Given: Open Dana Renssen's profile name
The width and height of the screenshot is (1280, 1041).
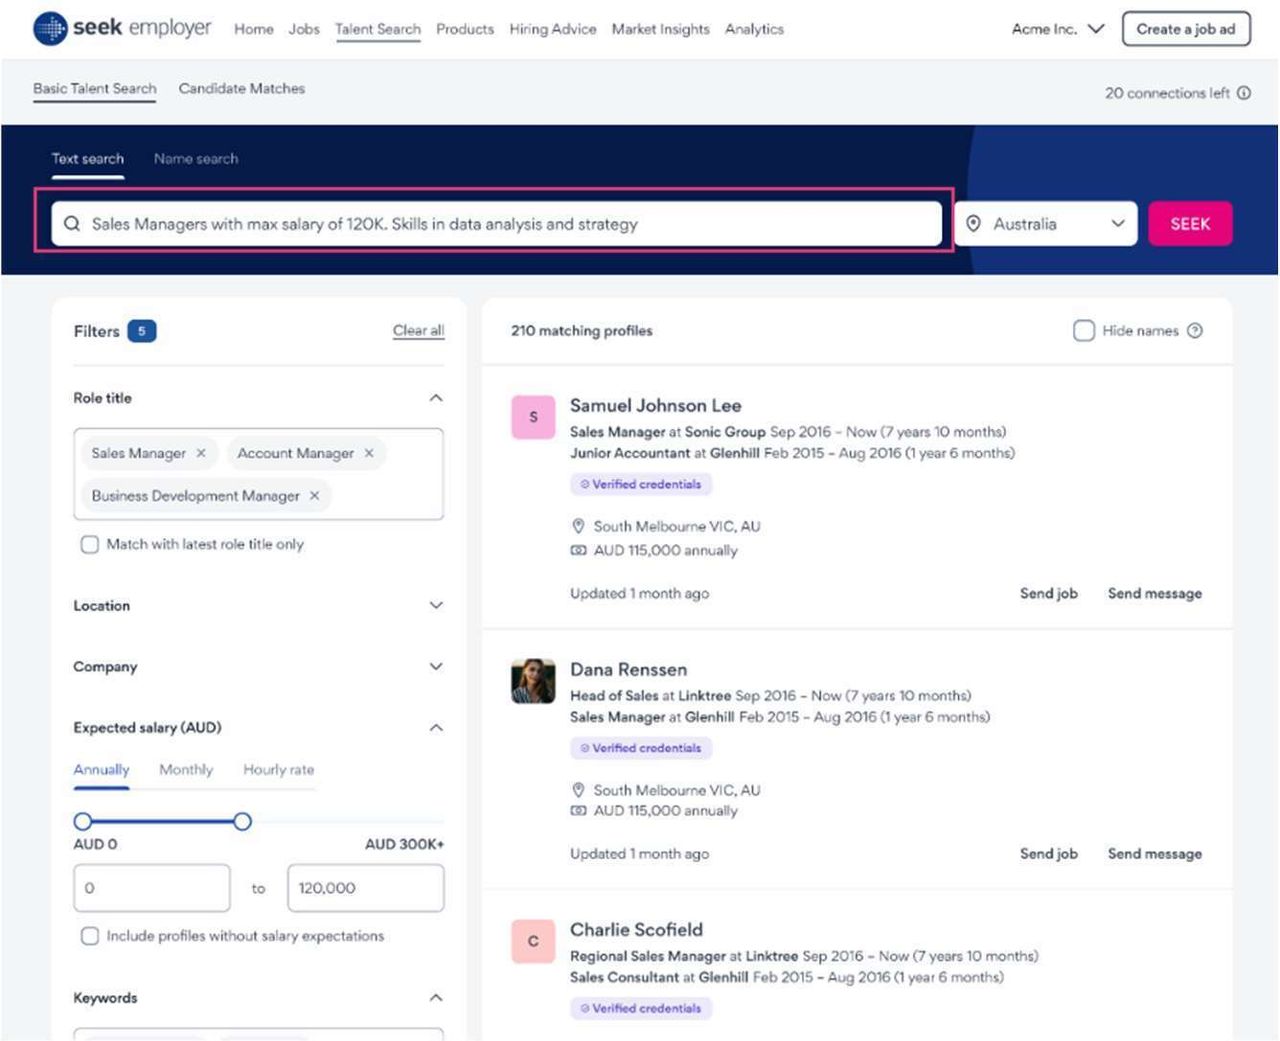Looking at the screenshot, I should 629,669.
